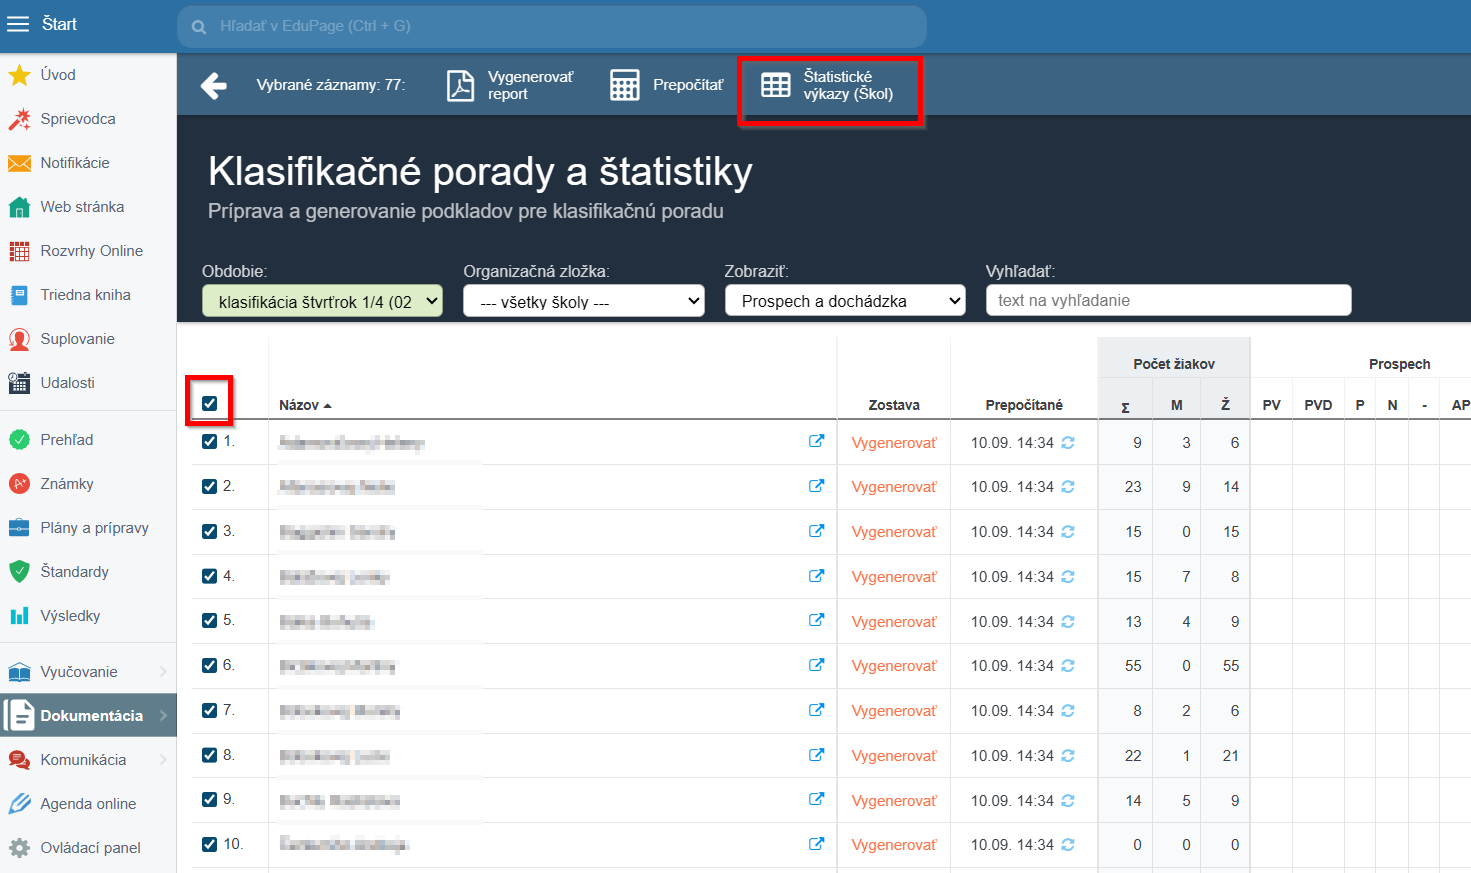Viewport: 1471px width, 873px height.
Task: Click Vygenerovať link in row 2
Action: pos(894,487)
